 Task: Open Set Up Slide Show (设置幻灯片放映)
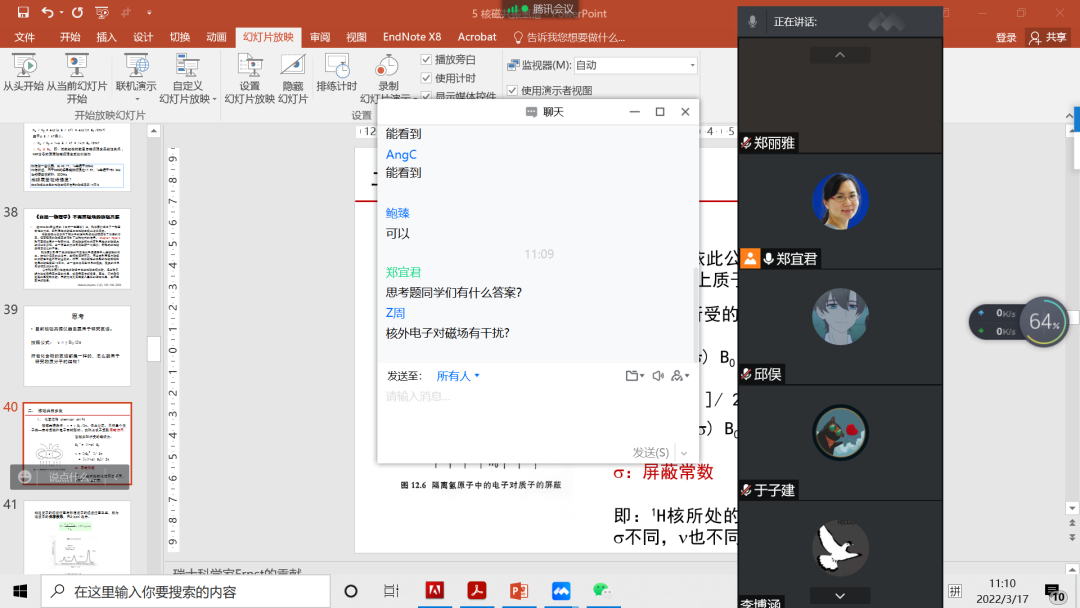click(x=250, y=75)
